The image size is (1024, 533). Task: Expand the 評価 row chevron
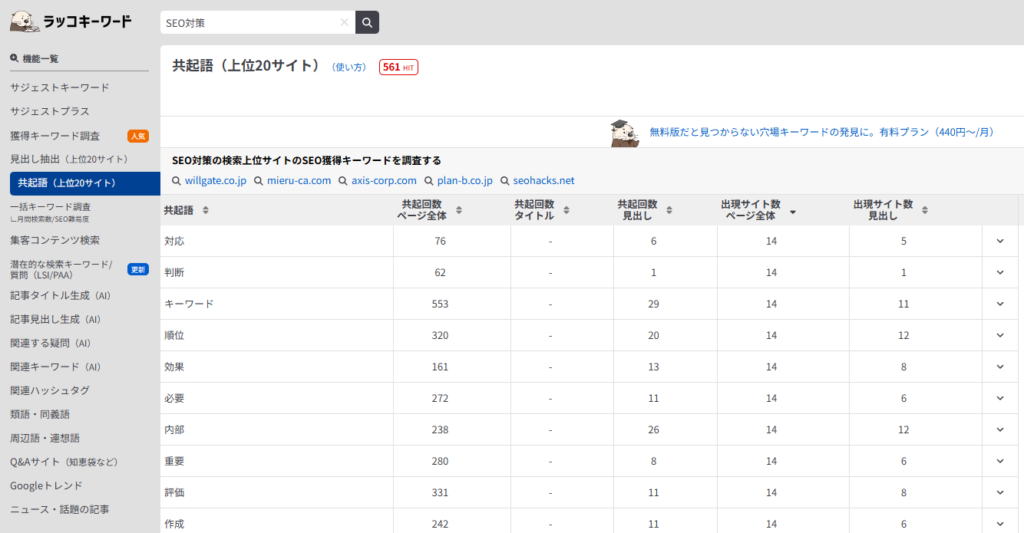(1000, 493)
